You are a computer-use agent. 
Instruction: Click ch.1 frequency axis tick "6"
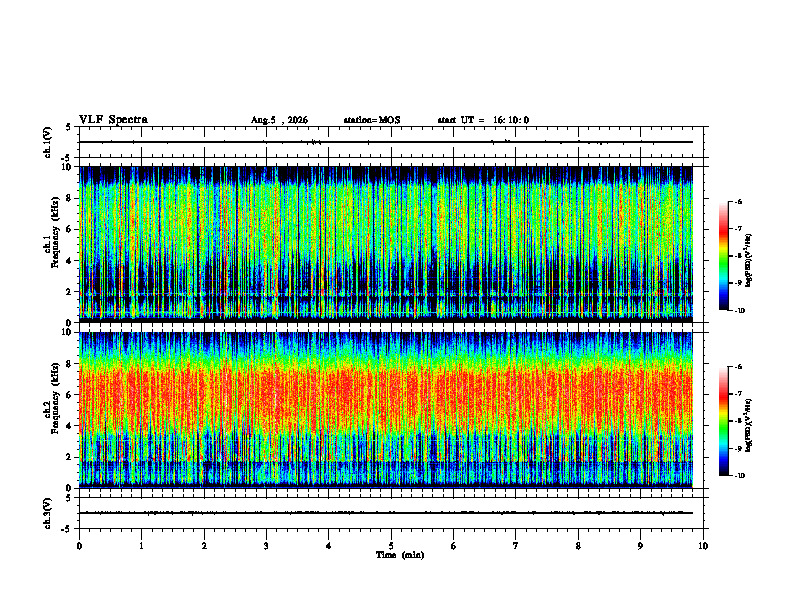(71, 230)
